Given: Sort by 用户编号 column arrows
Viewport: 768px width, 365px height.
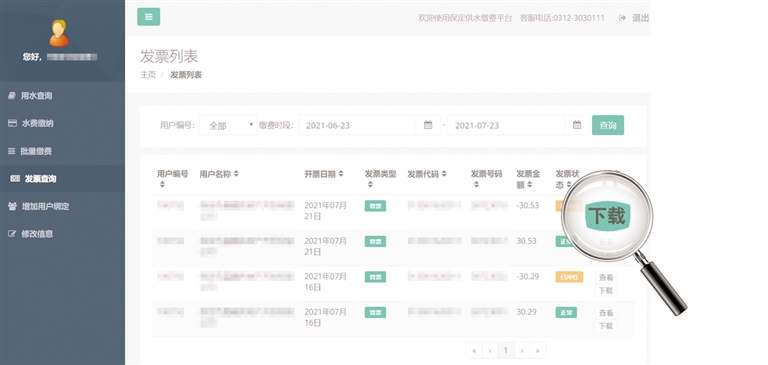Looking at the screenshot, I should click(x=162, y=185).
